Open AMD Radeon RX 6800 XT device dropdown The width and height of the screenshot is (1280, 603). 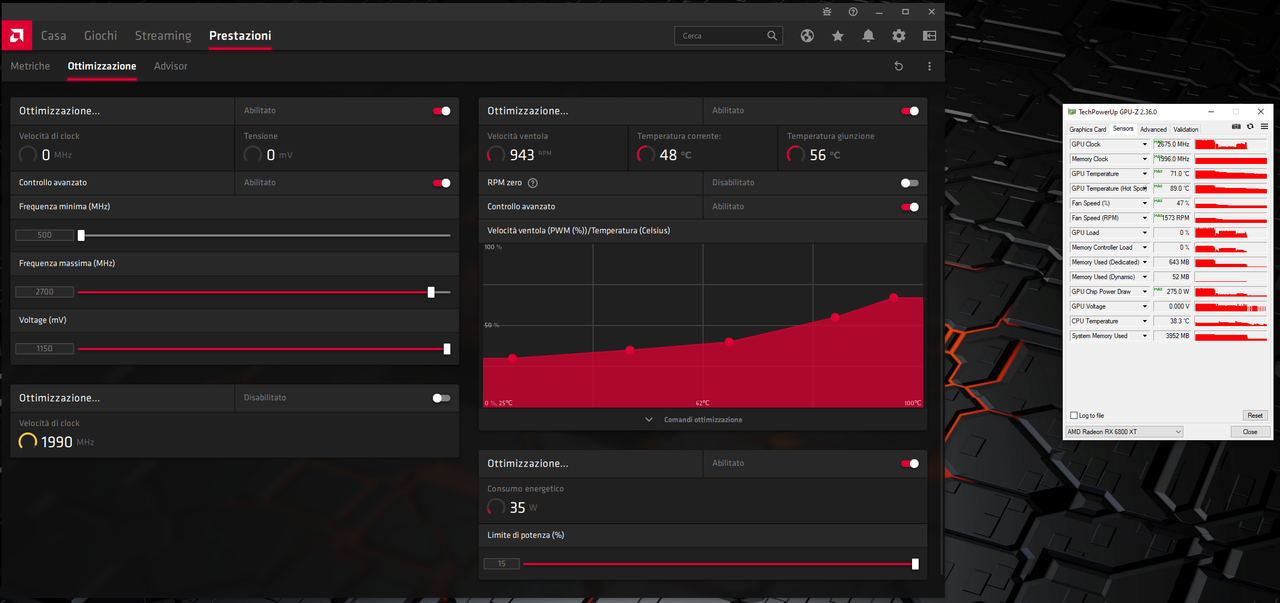tap(1124, 432)
